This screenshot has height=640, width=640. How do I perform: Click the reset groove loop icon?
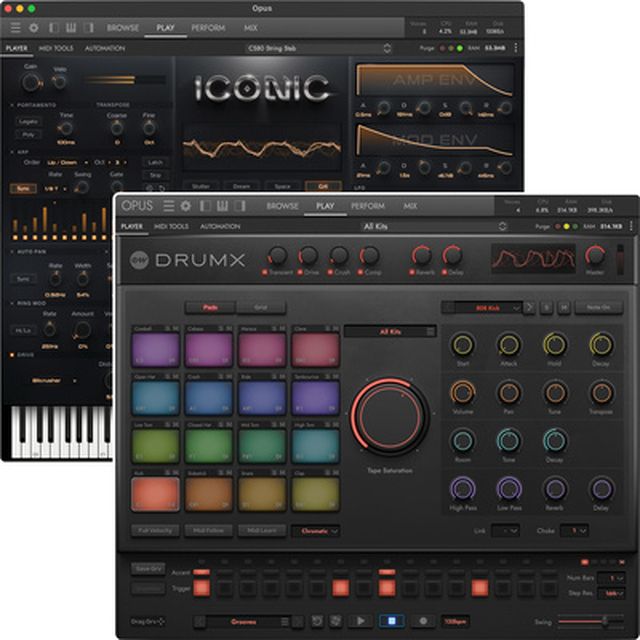click(x=317, y=621)
